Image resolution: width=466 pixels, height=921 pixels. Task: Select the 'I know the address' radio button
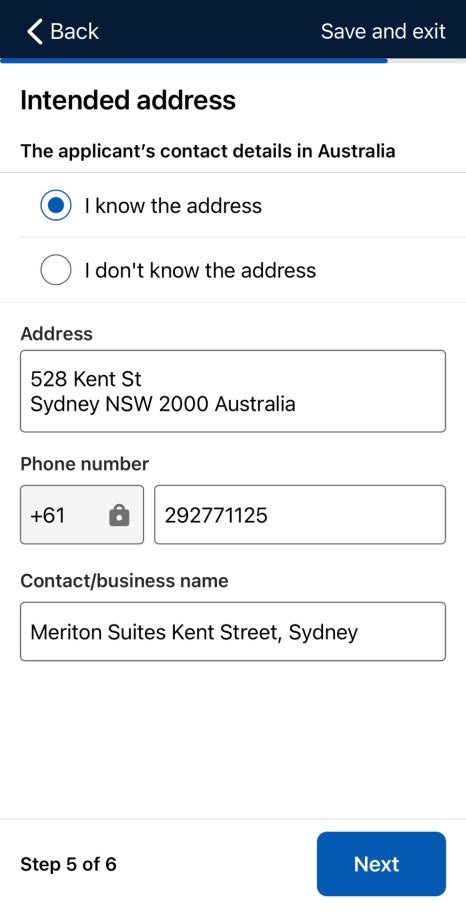(56, 206)
